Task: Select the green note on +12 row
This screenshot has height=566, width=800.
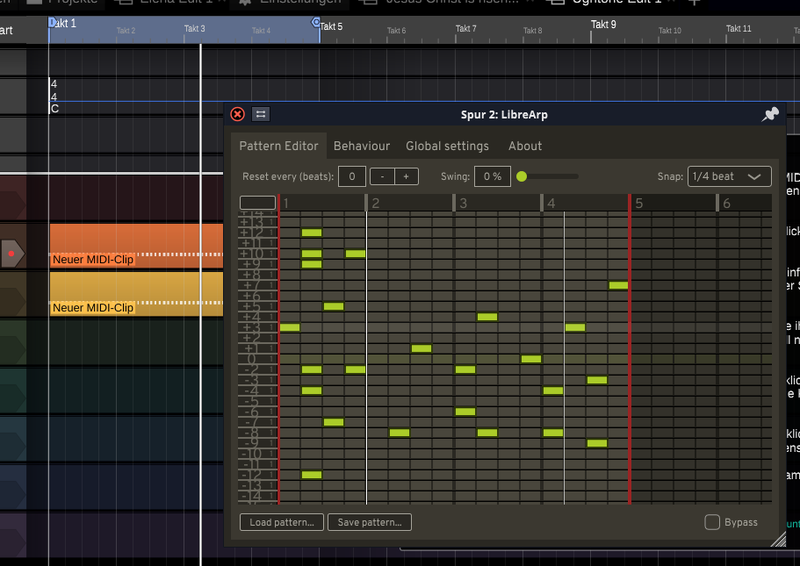Action: pyautogui.click(x=312, y=233)
